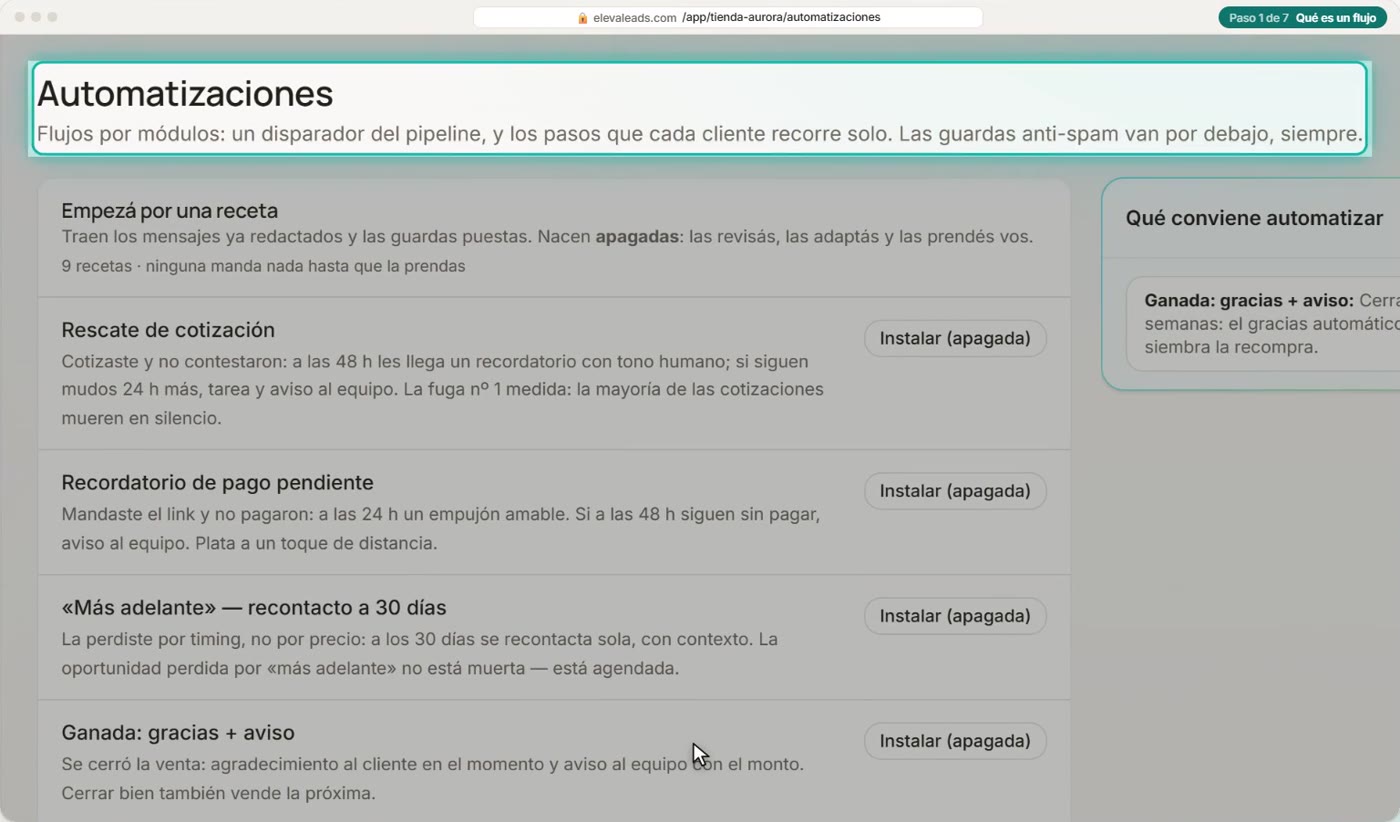Click the 'La perdiste por timing' description
This screenshot has width=1400, height=822.
point(420,654)
